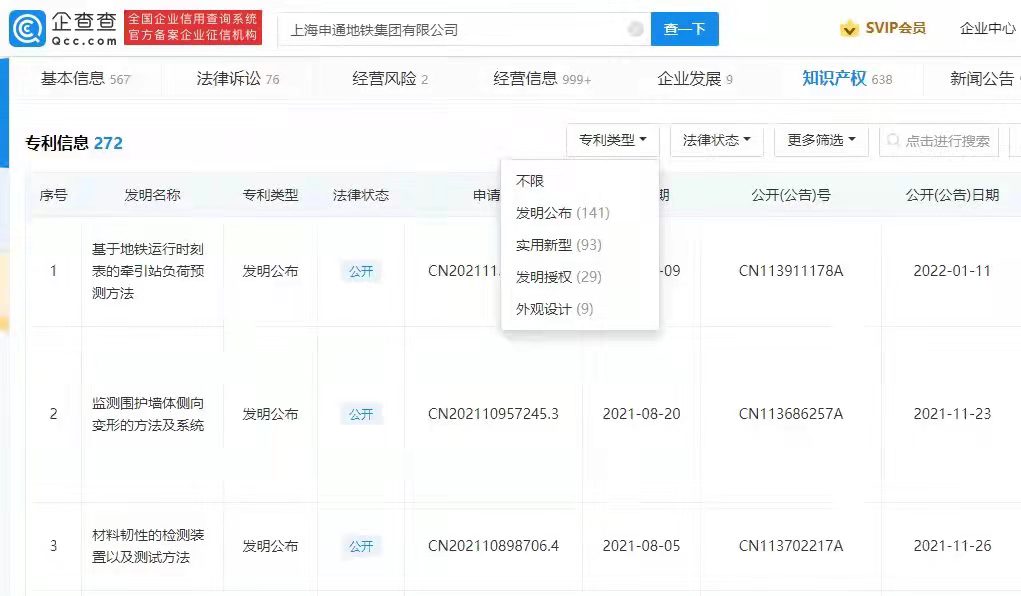The height and width of the screenshot is (596, 1021).
Task: Click the magnifier icon in patent search
Action: pyautogui.click(x=893, y=140)
